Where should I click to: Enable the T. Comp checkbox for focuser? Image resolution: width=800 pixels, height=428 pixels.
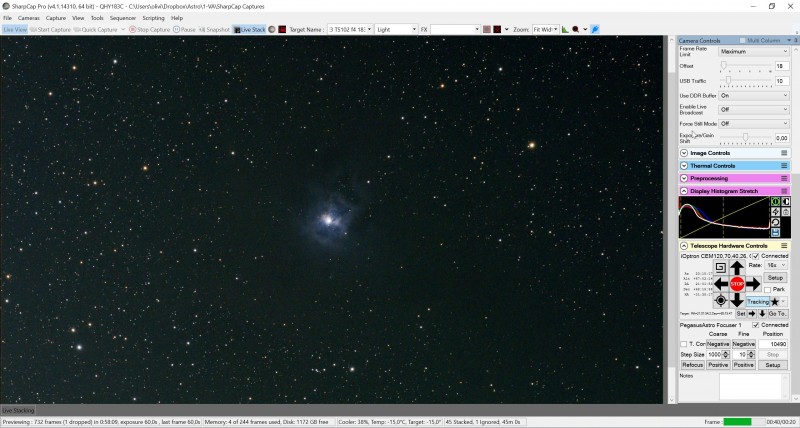684,344
